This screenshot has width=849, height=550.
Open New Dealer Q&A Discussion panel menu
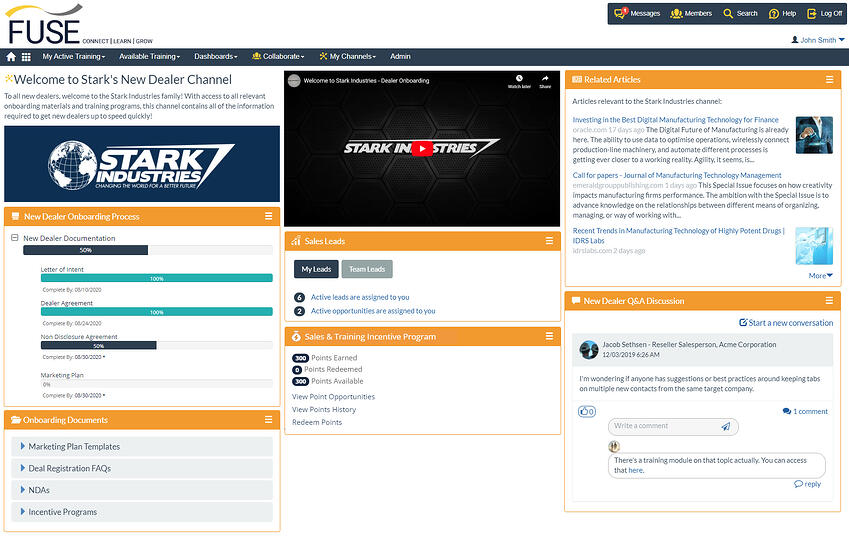(x=830, y=300)
